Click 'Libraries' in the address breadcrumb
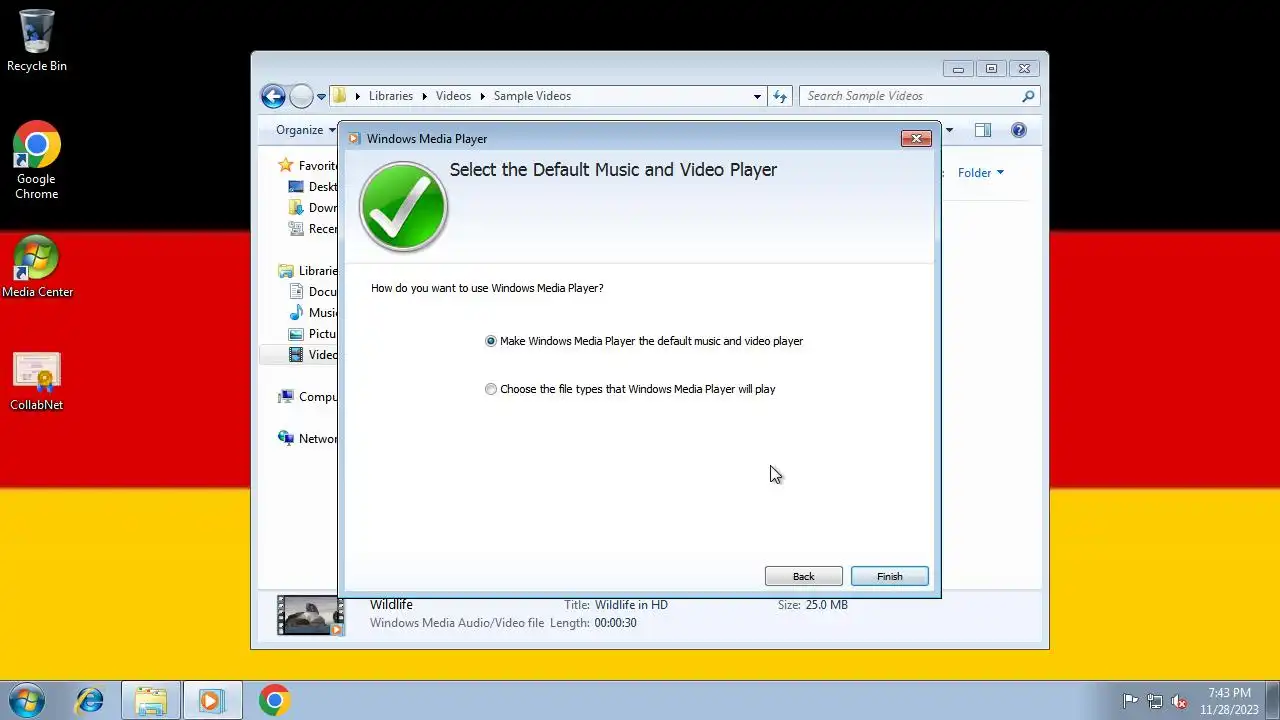The height and width of the screenshot is (720, 1280). 390,96
